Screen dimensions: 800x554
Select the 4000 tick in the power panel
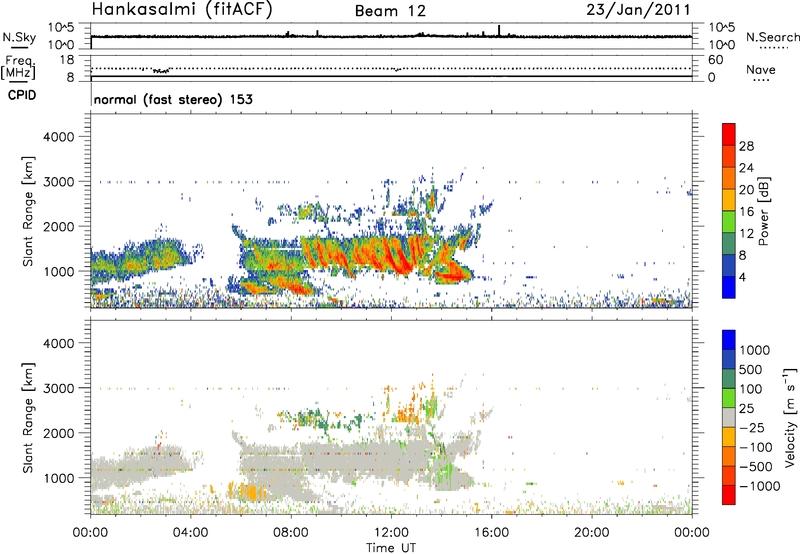58,137
